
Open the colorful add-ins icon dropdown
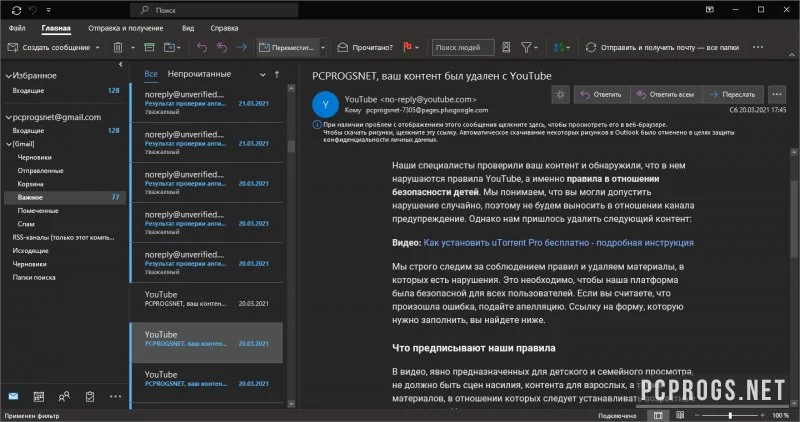[x=562, y=47]
